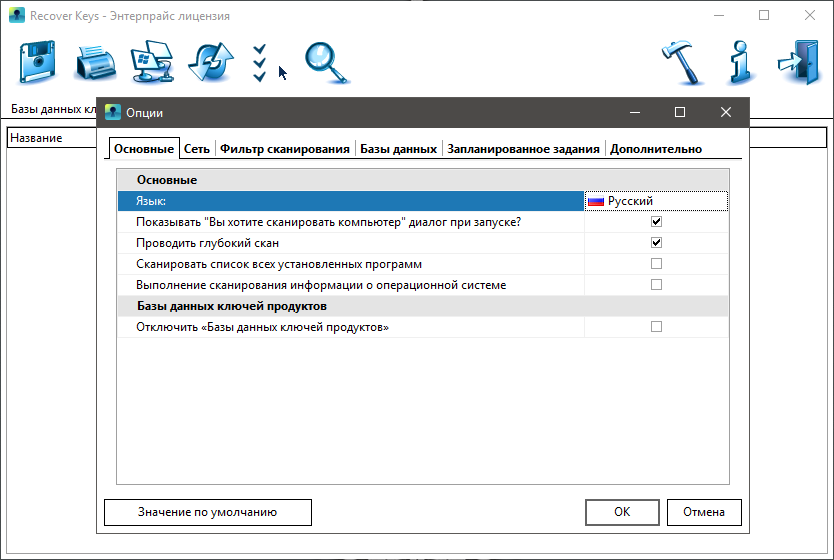The height and width of the screenshot is (560, 834).
Task: Switch to the Сеть tab
Action: (x=197, y=149)
